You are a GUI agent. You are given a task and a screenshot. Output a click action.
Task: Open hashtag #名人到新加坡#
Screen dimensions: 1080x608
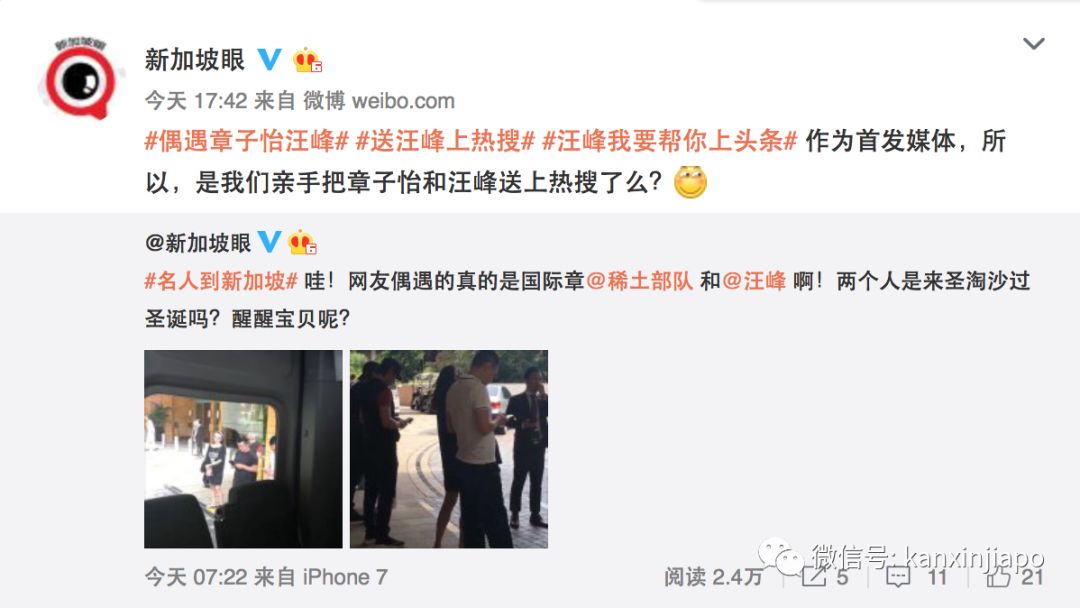221,281
